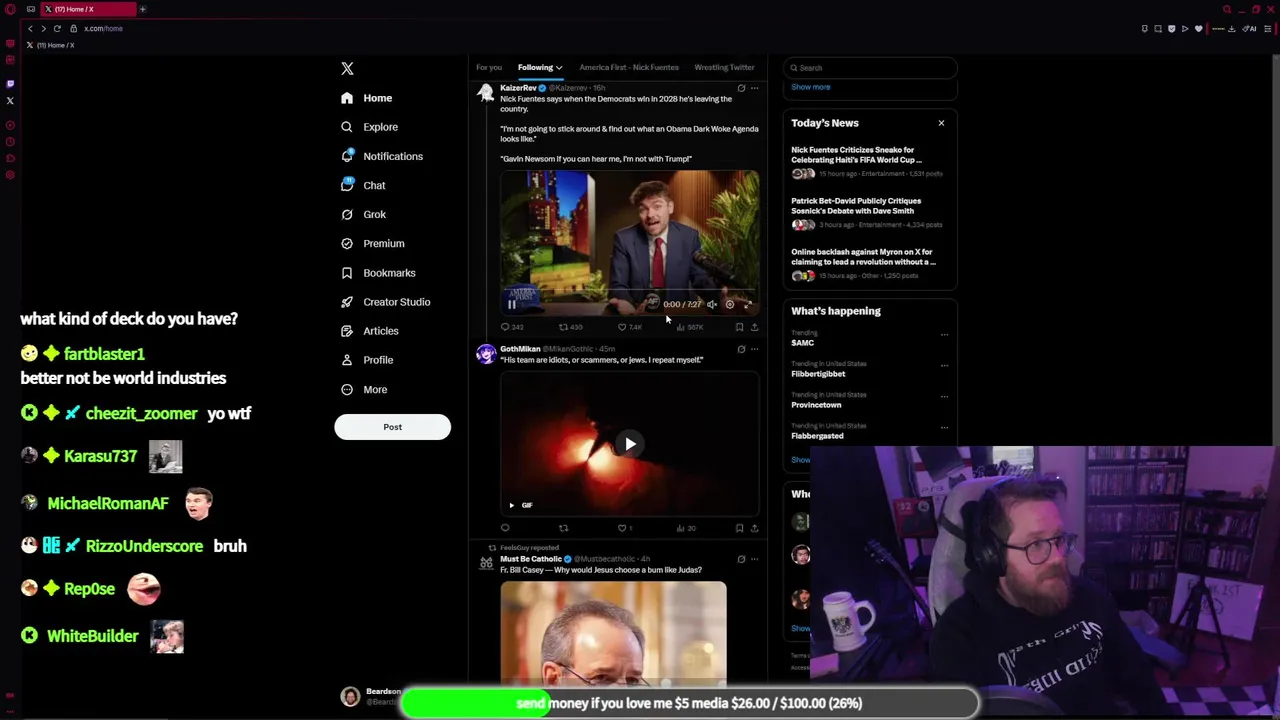1280x720 pixels.
Task: View analytics of KaizerRev post
Action: tap(689, 327)
